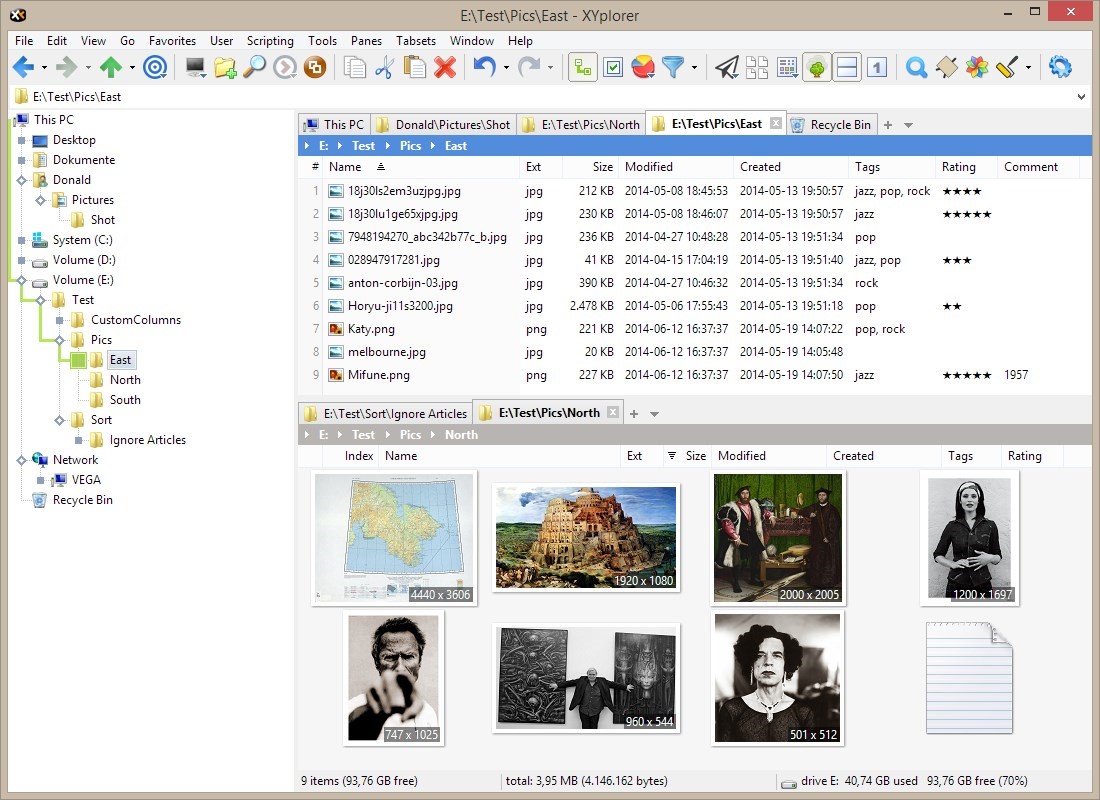Collapse the Network tree node
1100x800 pixels.
click(x=21, y=460)
